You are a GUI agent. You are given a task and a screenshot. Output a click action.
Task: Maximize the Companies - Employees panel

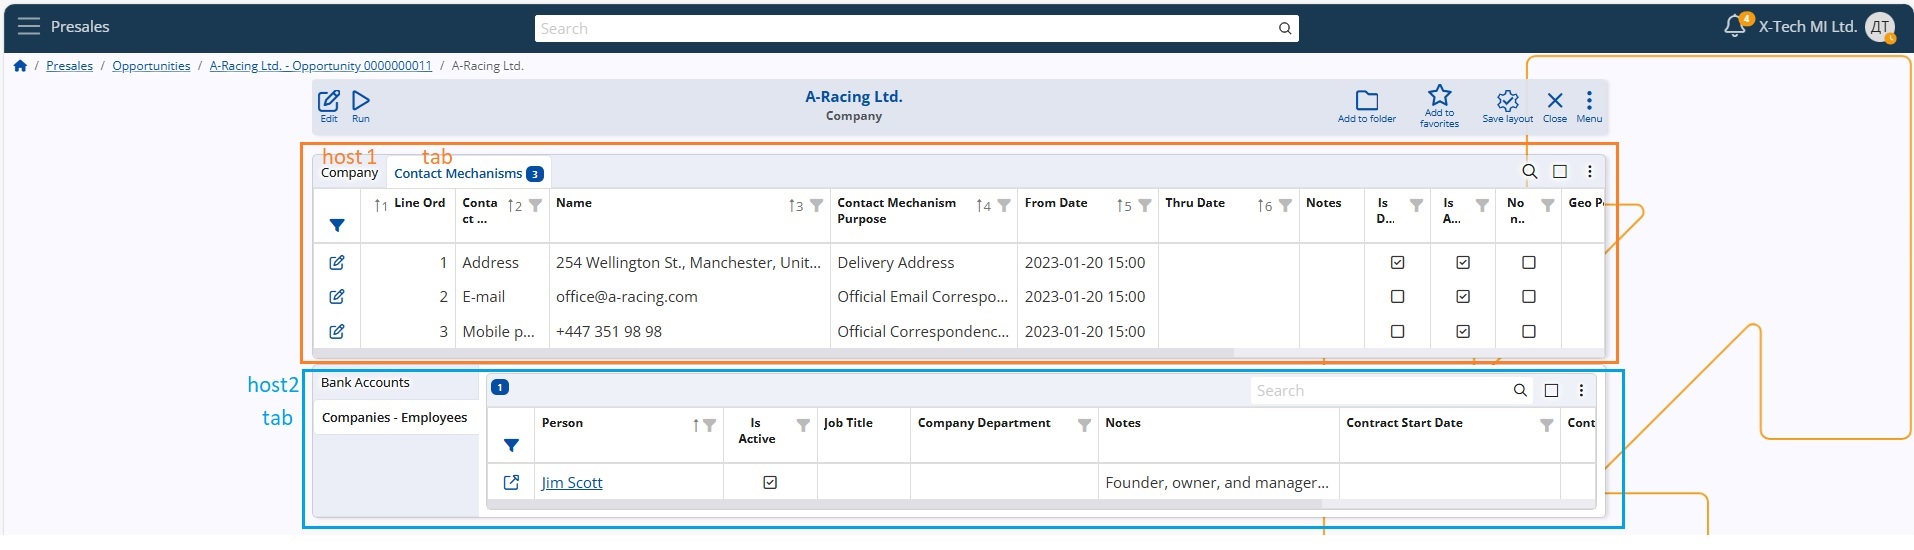point(1551,391)
